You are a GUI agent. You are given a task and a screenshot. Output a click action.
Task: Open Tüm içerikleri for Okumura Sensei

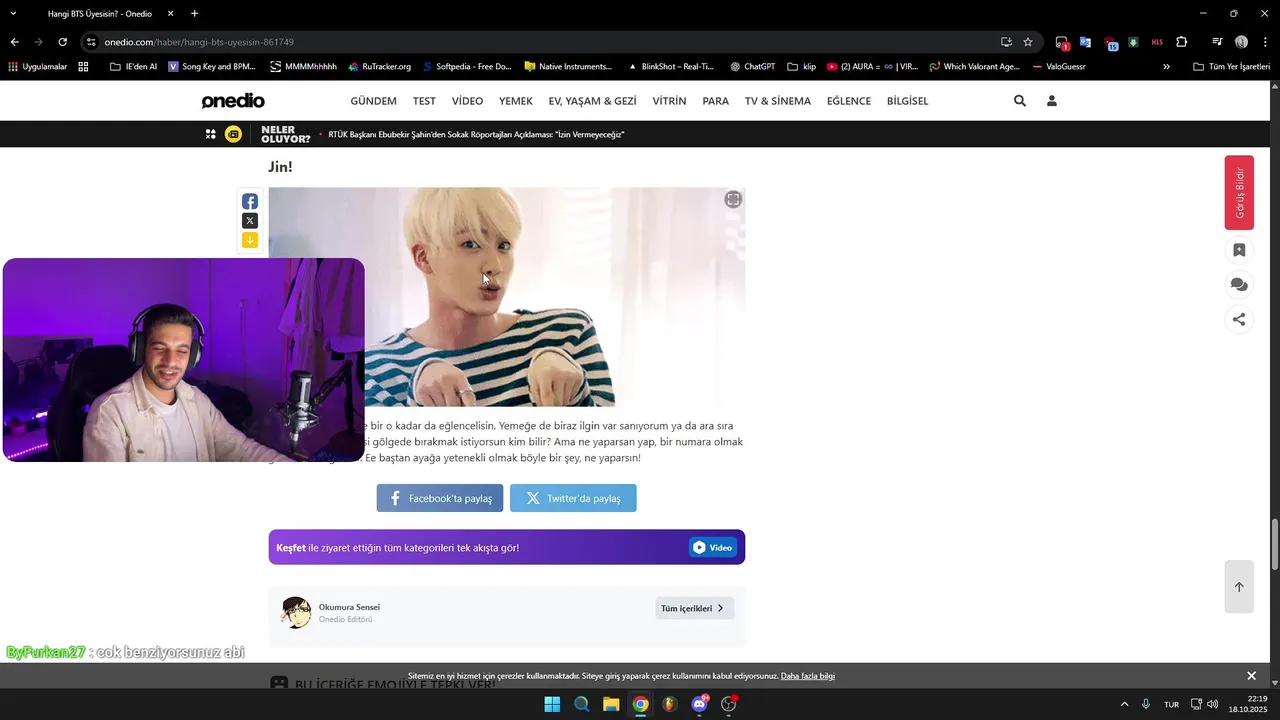pos(694,608)
